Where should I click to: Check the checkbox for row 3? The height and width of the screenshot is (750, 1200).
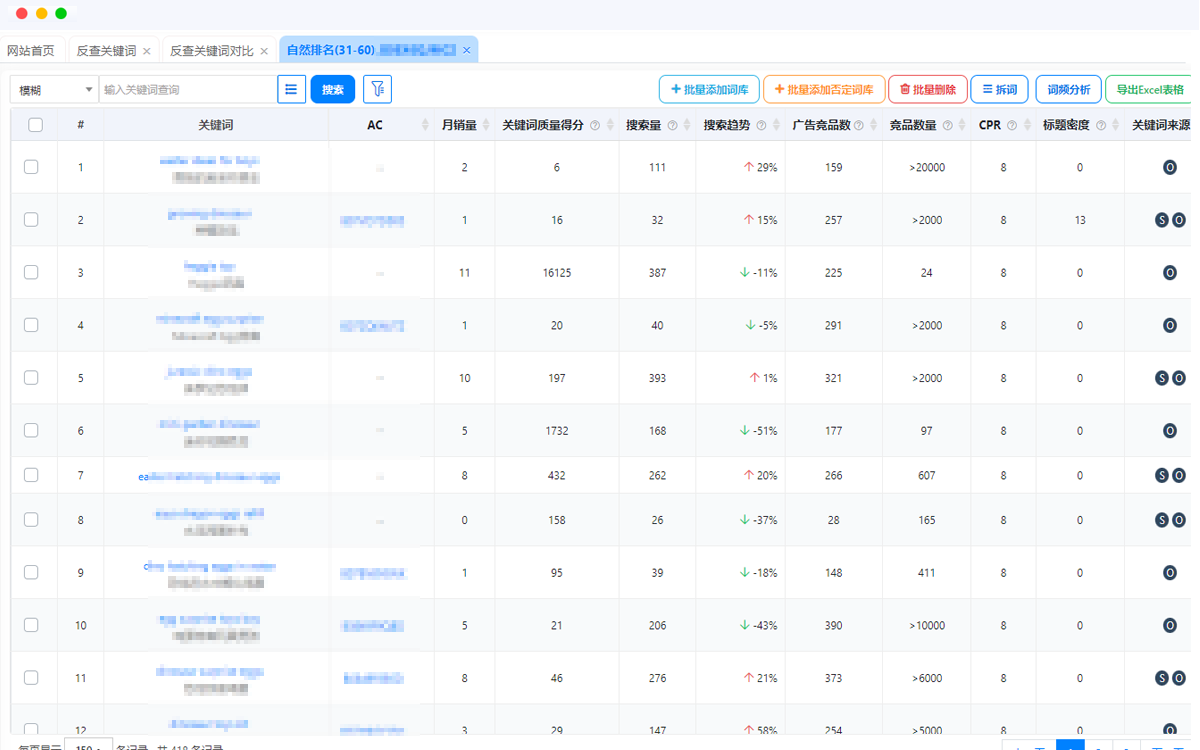pyautogui.click(x=32, y=272)
